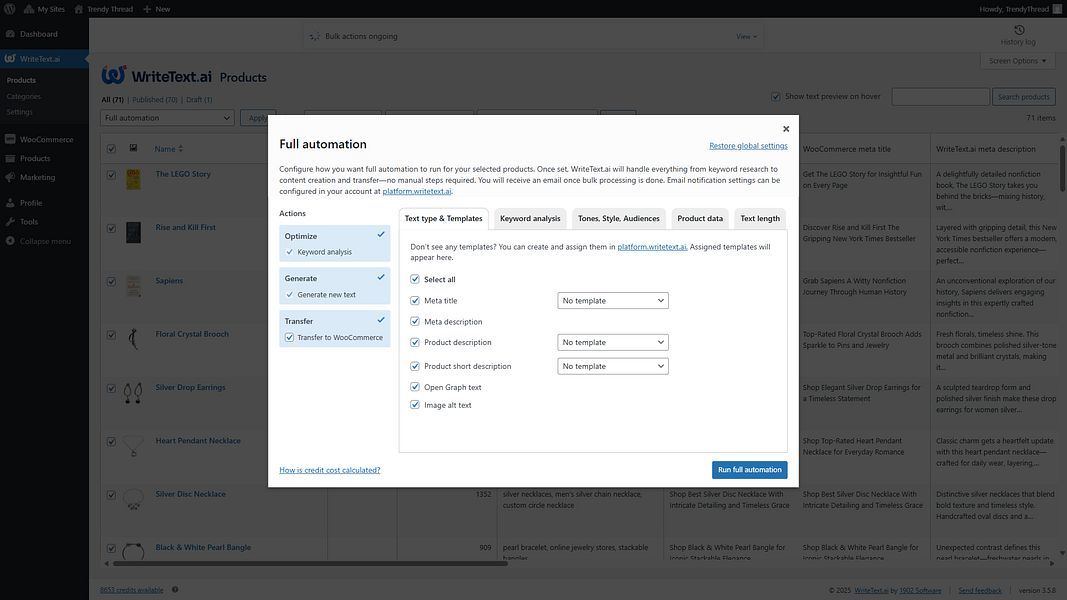Image resolution: width=1067 pixels, height=600 pixels.
Task: Click the History log clock icon
Action: 1018,29
